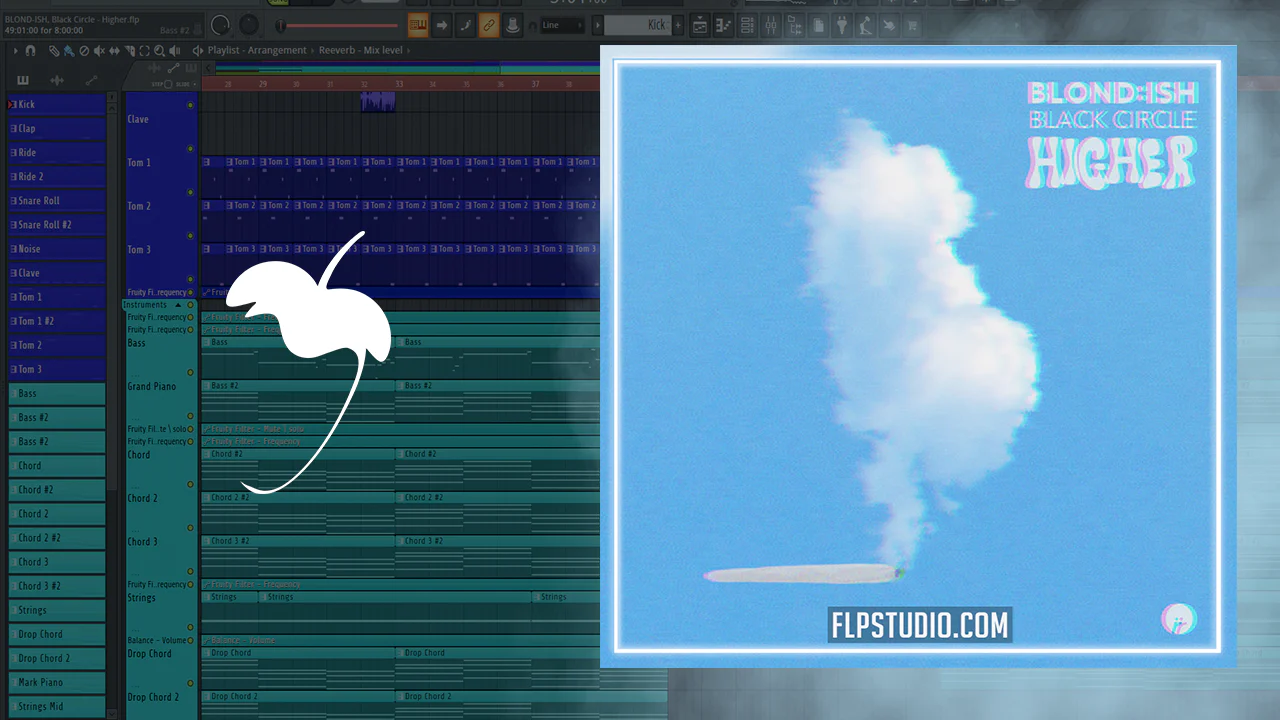Click the Reeverb breadcrumb item
1280x720 pixels.
tap(339, 50)
